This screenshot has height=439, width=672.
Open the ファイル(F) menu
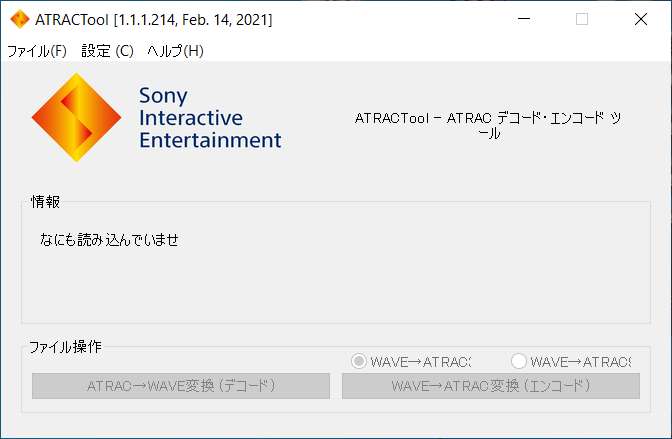(x=36, y=51)
